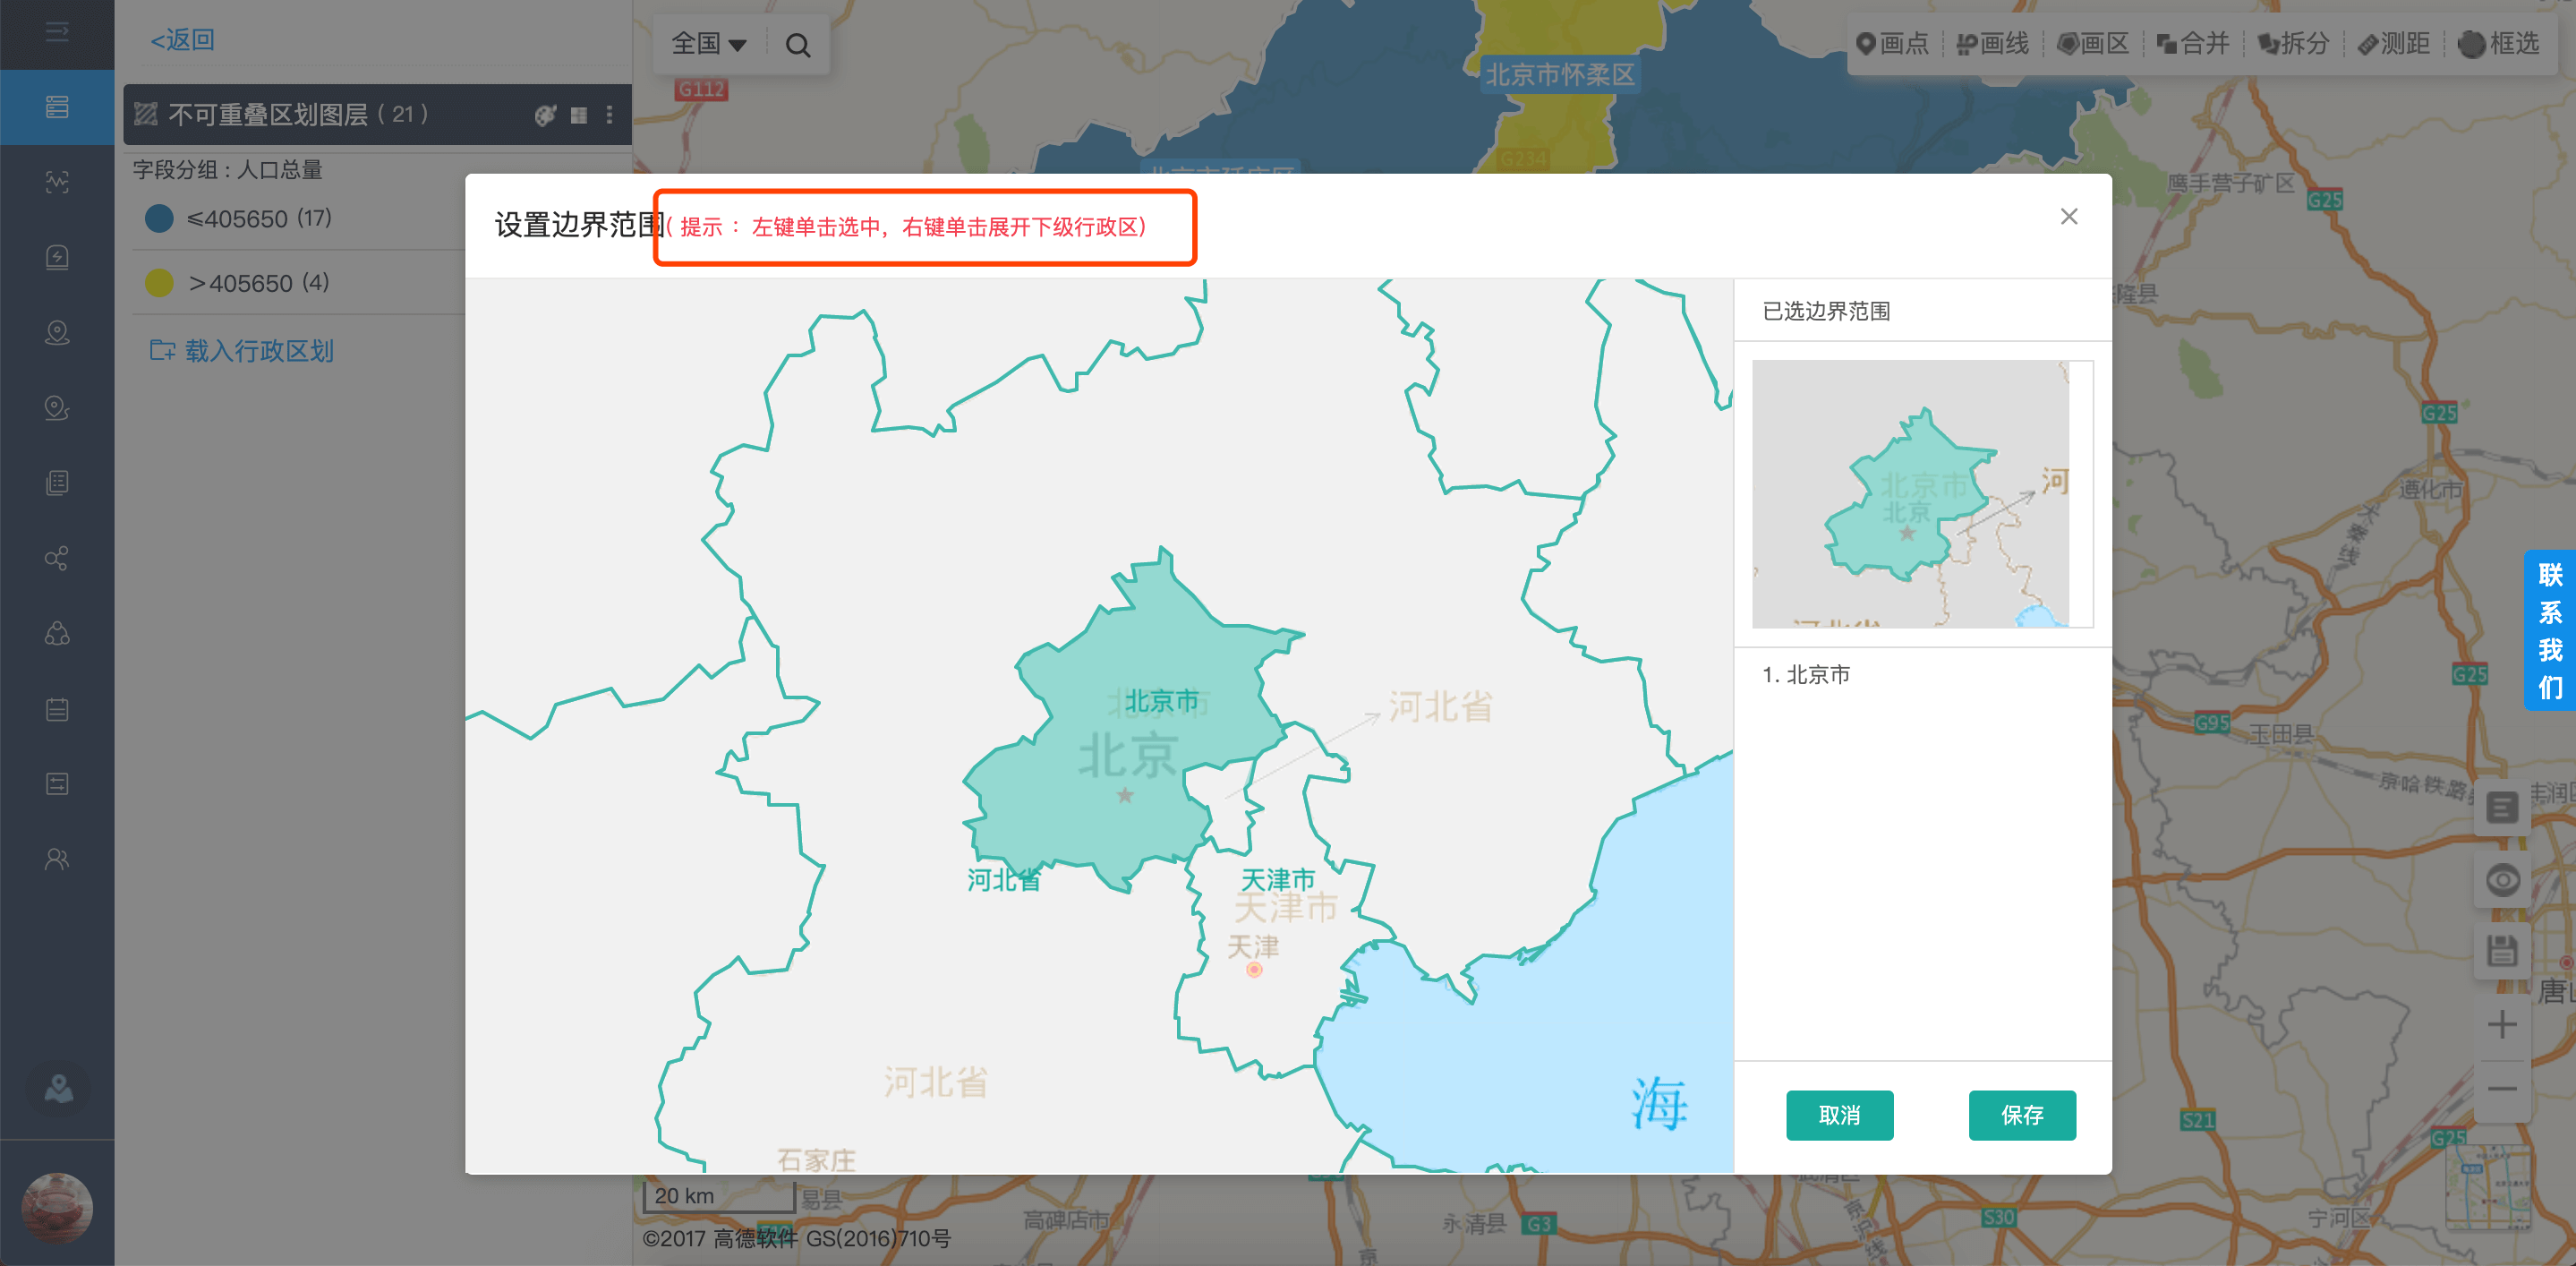Toggle the eye visibility icon on map

pyautogui.click(x=2502, y=880)
